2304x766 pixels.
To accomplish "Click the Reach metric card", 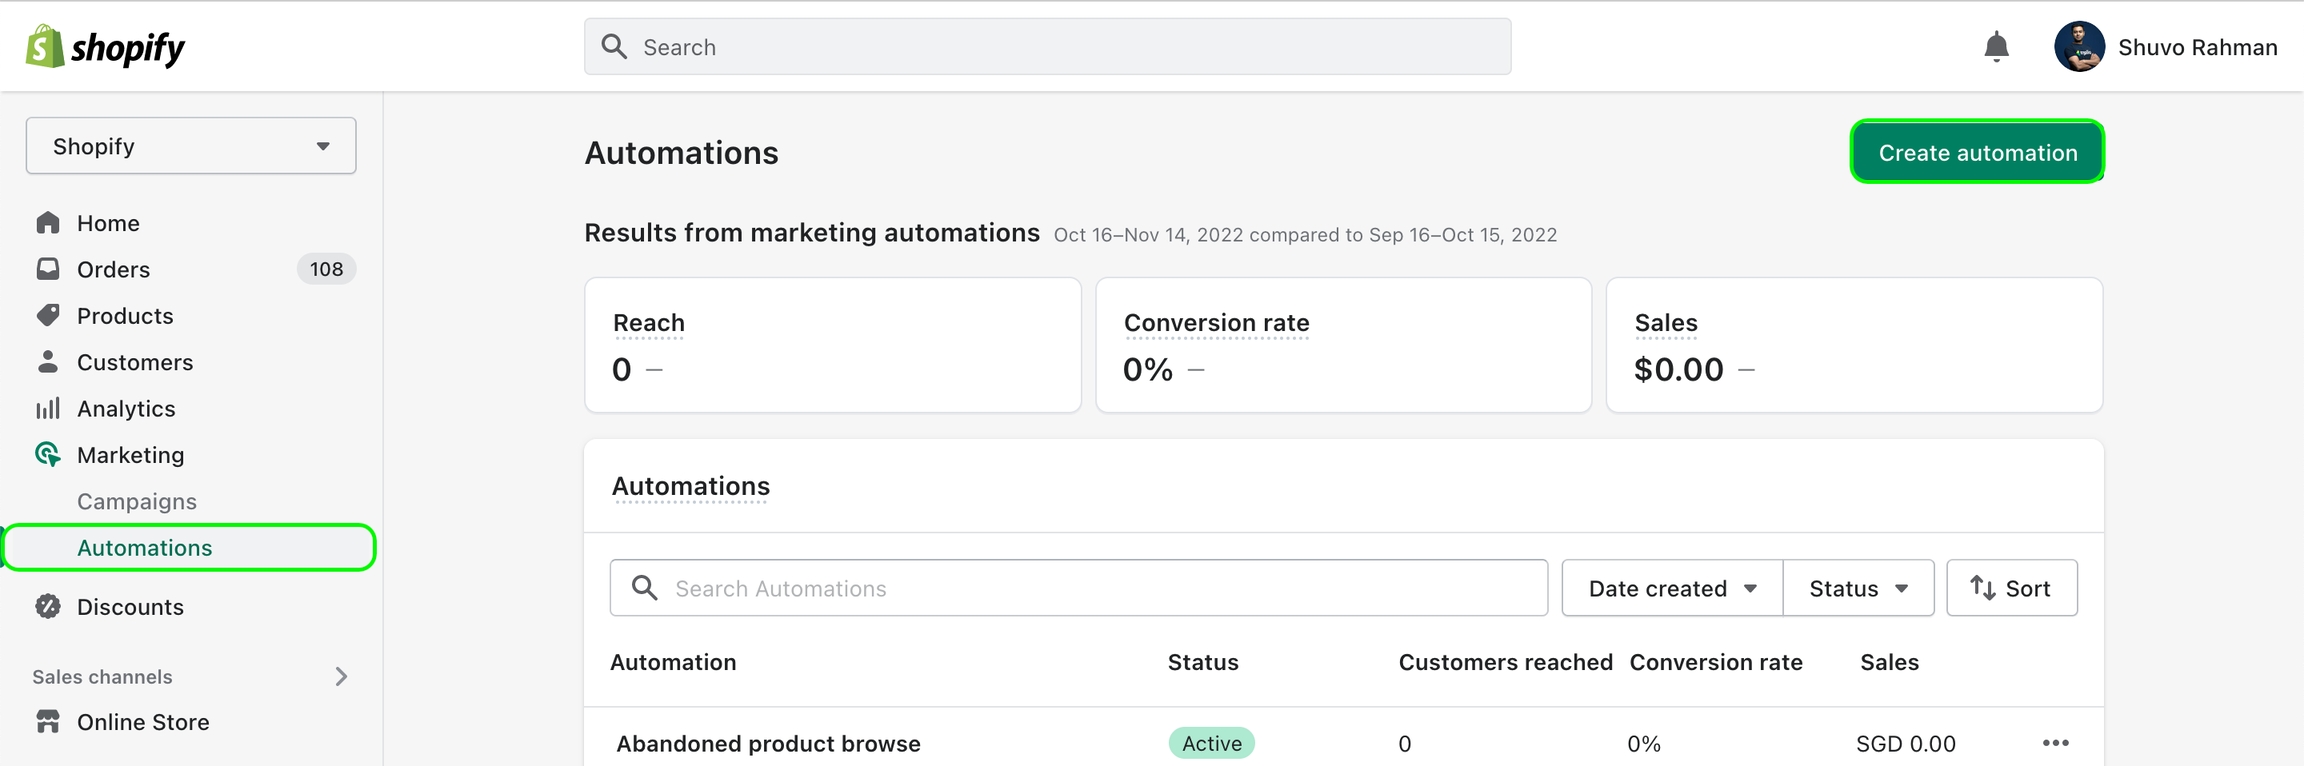I will 833,345.
